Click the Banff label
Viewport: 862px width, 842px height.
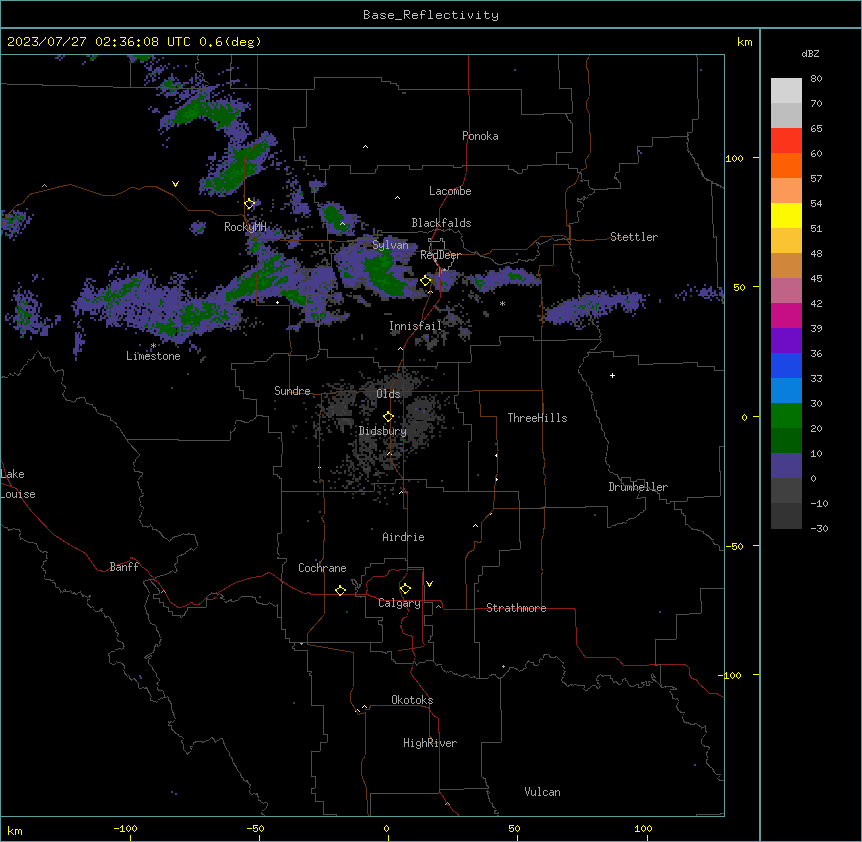[124, 567]
